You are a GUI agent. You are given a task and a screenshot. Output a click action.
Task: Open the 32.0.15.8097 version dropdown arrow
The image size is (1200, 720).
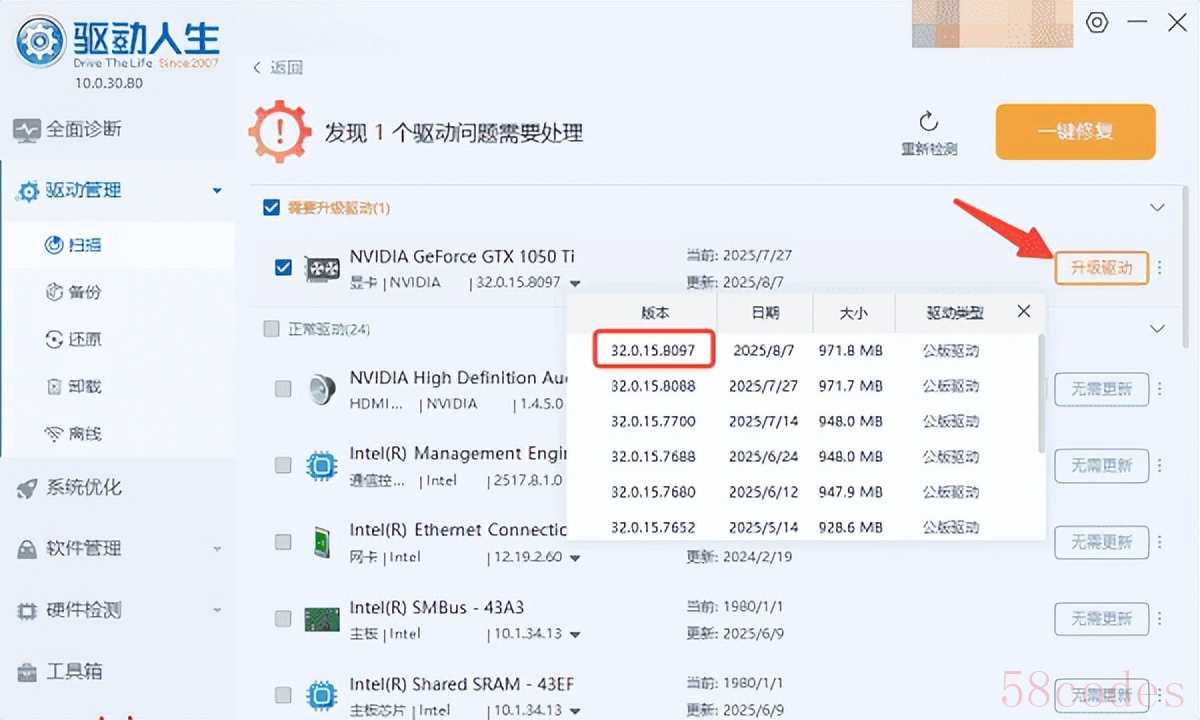point(575,284)
